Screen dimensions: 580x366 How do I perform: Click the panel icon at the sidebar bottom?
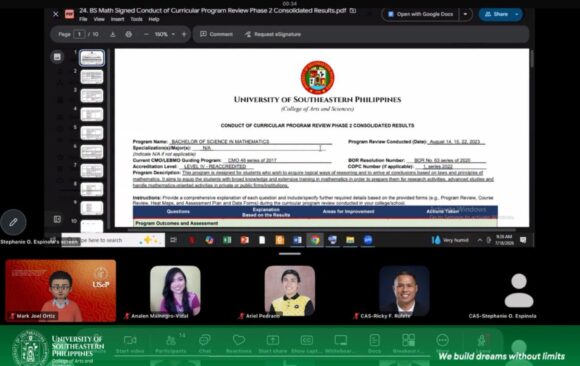(x=57, y=219)
